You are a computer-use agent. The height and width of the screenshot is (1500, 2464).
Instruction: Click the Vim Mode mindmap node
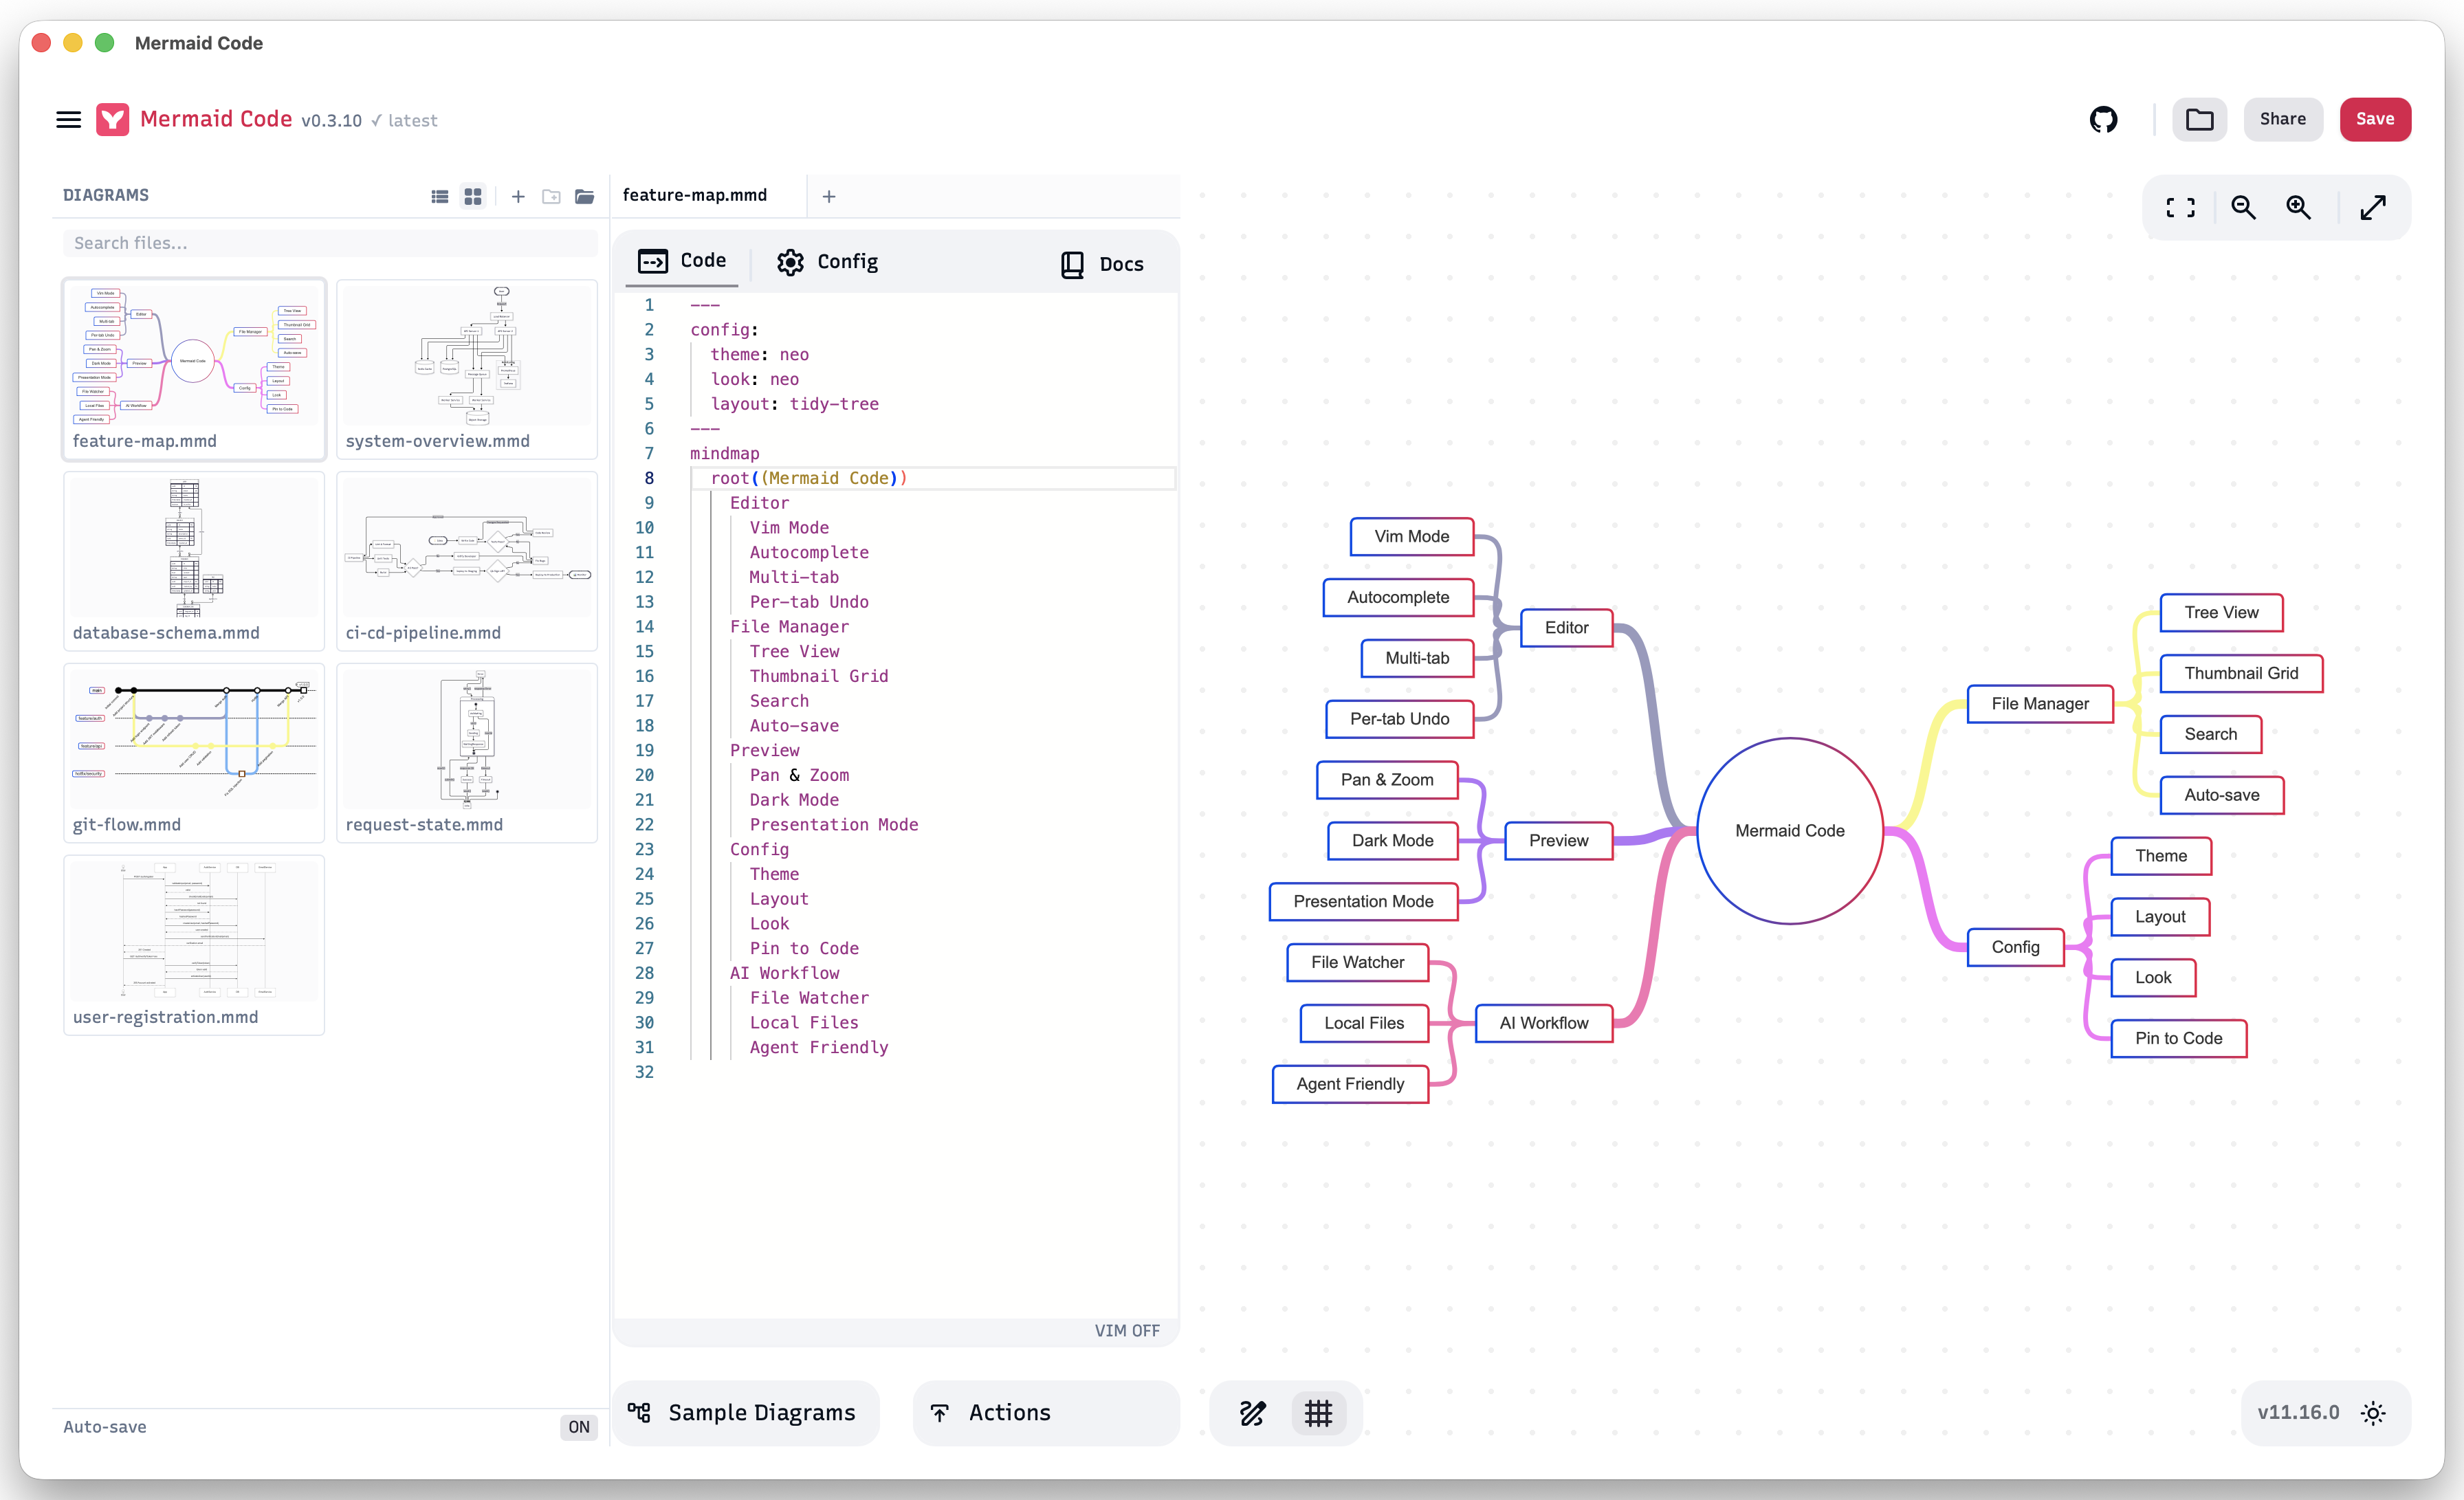pyautogui.click(x=1411, y=537)
